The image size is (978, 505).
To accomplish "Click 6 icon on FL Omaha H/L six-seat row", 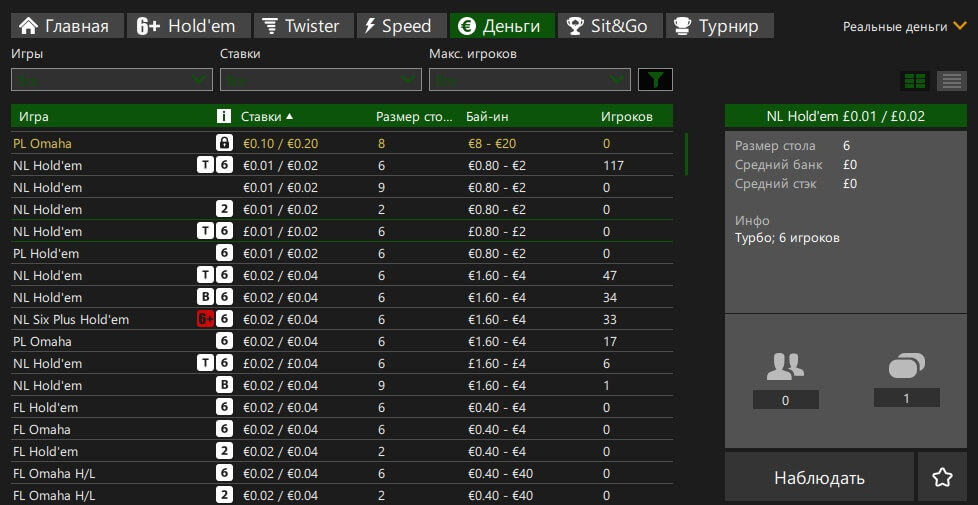I will pyautogui.click(x=224, y=473).
